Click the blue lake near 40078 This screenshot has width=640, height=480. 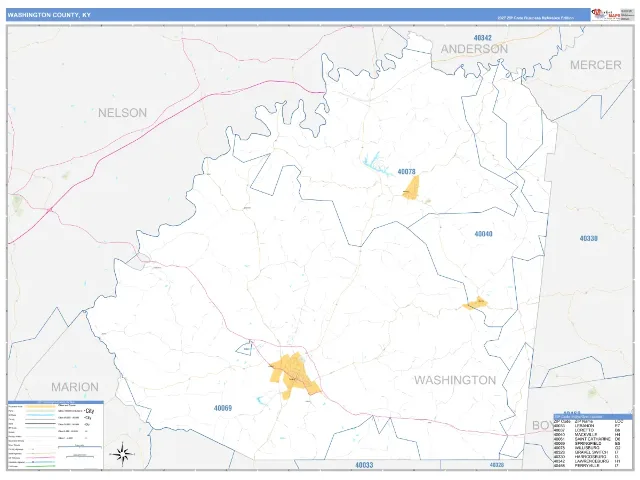pyautogui.click(x=376, y=163)
